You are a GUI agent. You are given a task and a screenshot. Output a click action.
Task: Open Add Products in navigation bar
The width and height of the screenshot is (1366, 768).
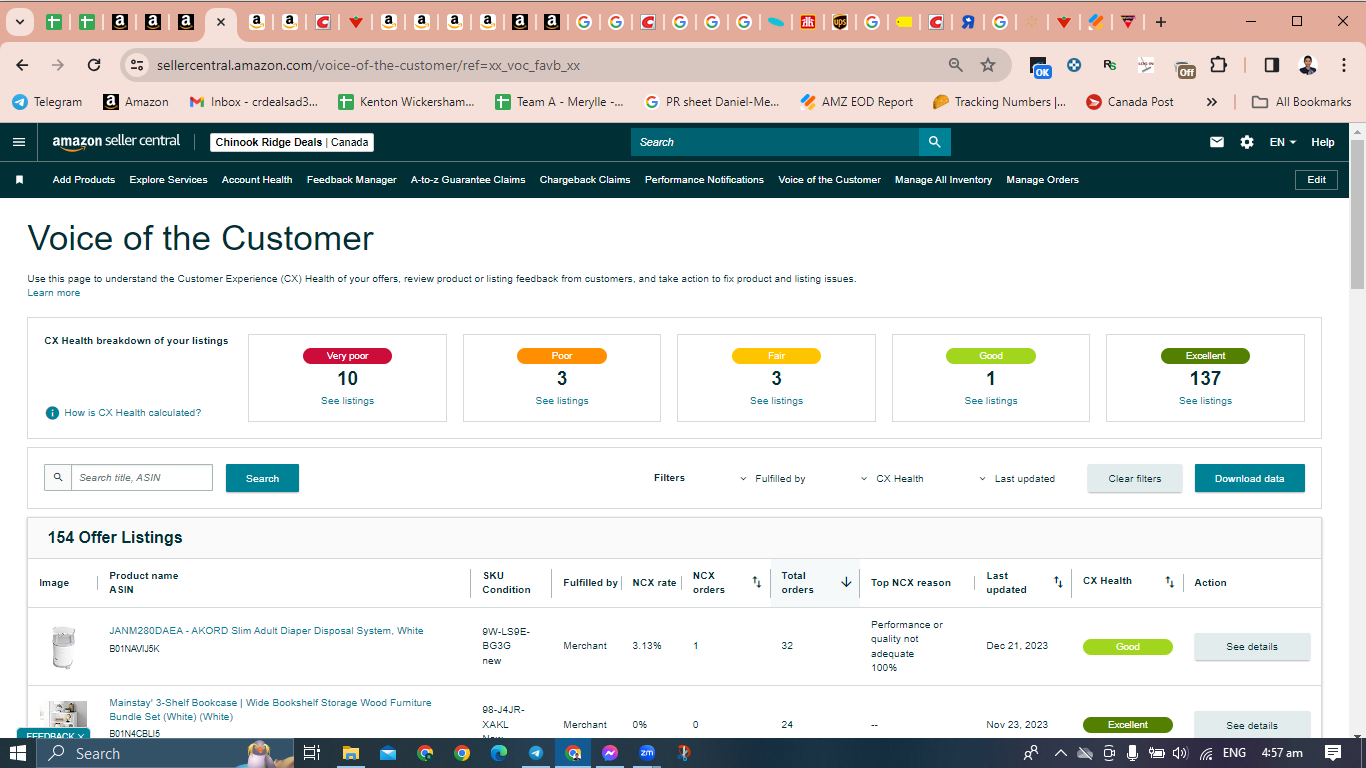coord(84,180)
